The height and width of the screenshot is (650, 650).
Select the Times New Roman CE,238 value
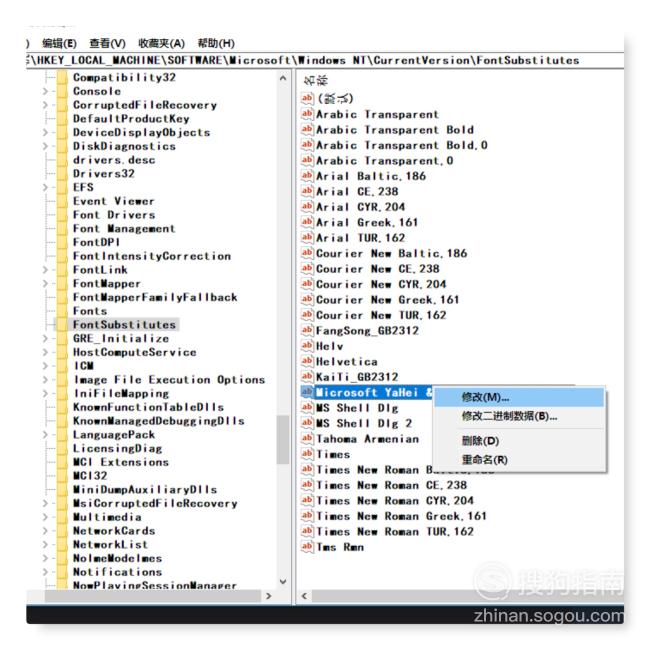coord(391,485)
